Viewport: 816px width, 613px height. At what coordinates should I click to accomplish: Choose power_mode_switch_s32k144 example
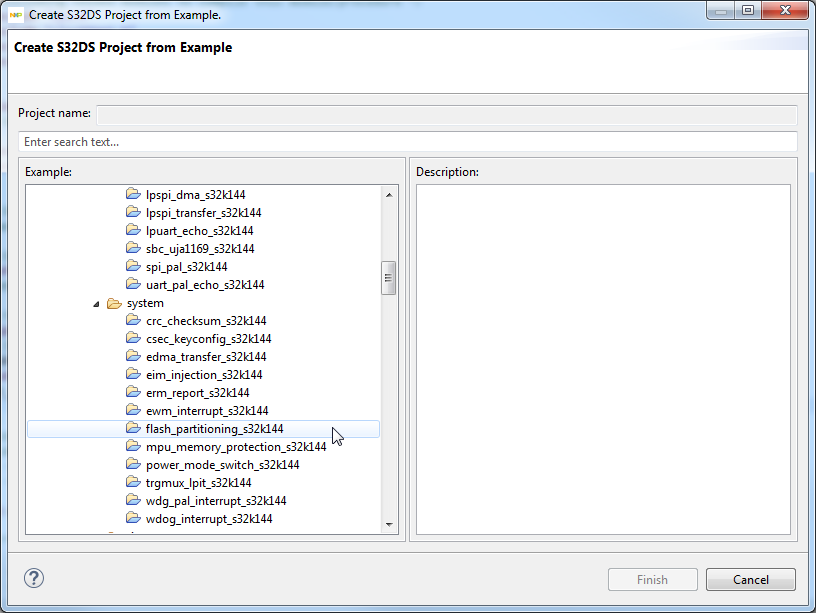coord(222,465)
